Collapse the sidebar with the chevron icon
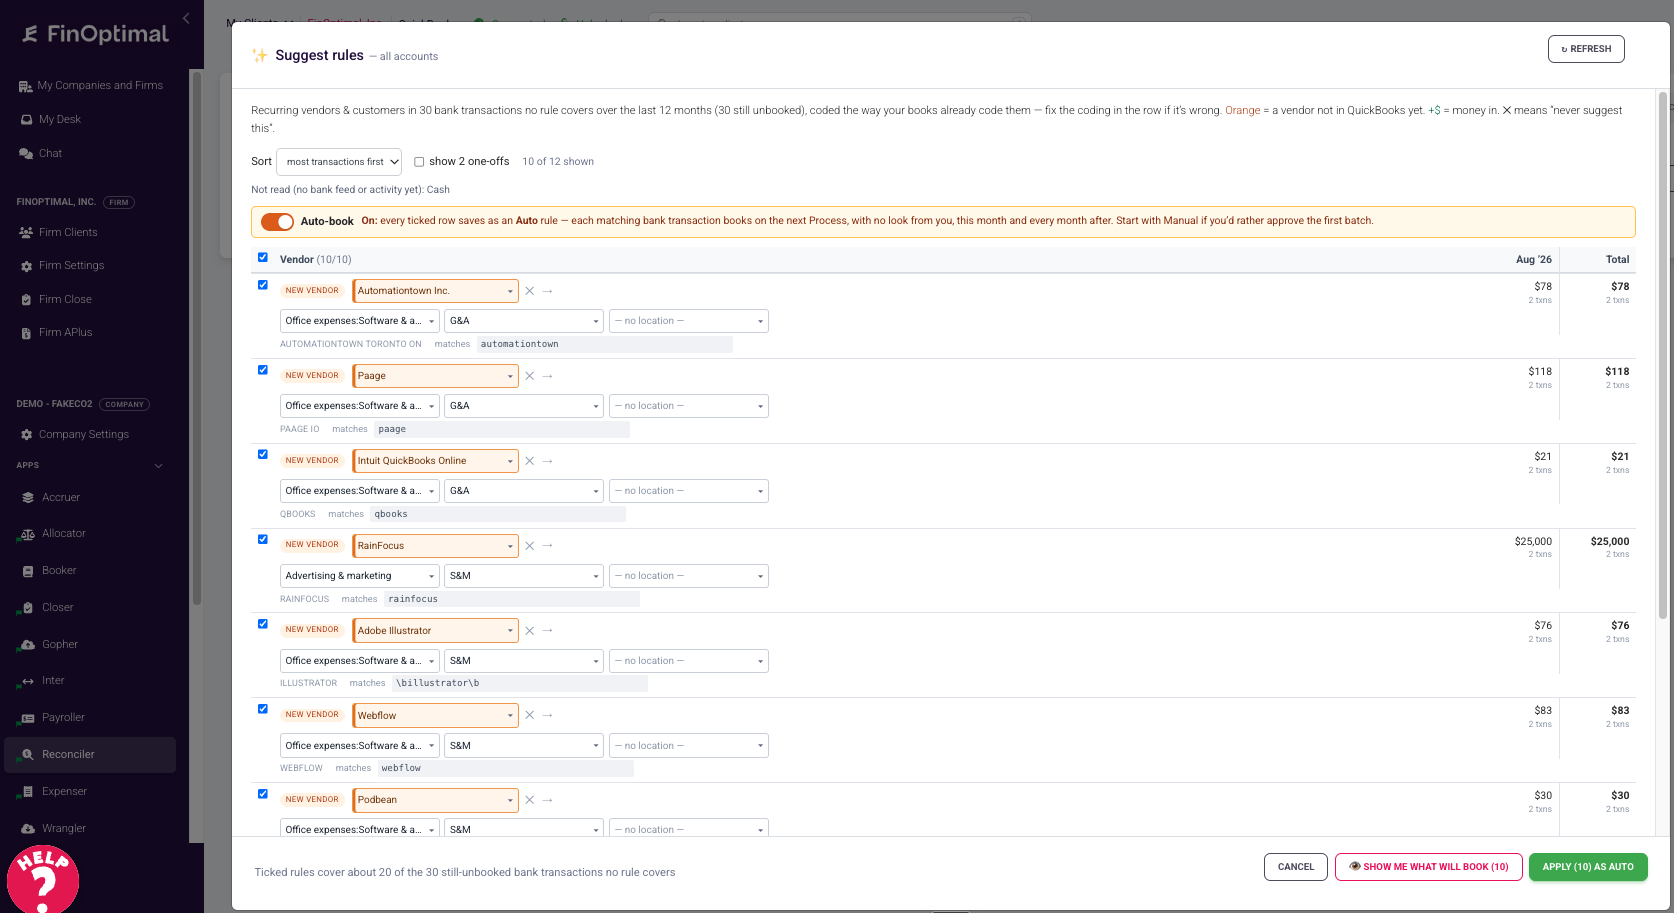The image size is (1674, 913). point(186,18)
